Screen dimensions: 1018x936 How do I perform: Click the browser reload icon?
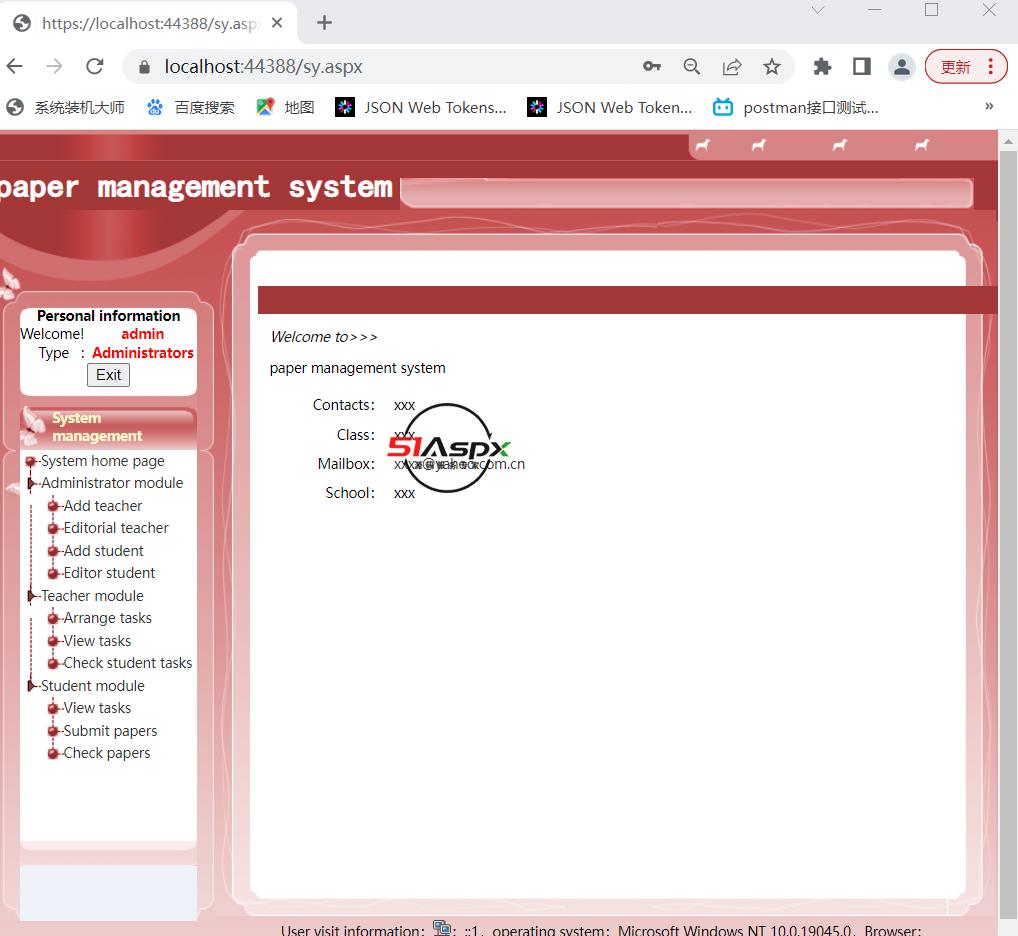coord(95,66)
